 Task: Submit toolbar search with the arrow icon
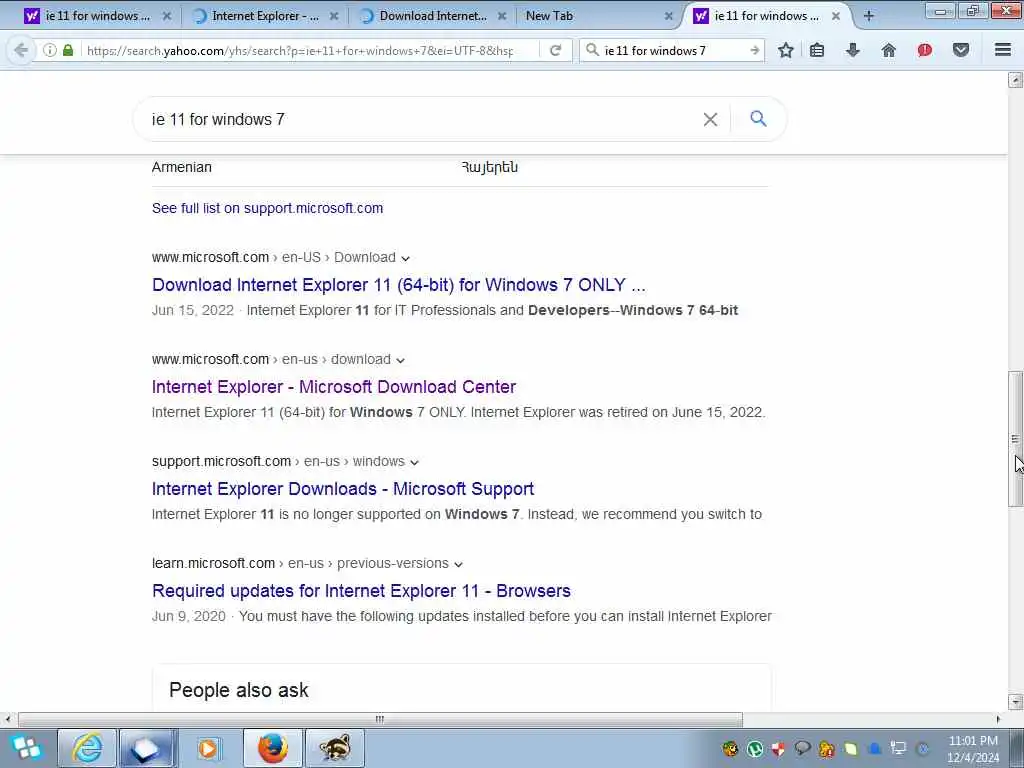754,50
